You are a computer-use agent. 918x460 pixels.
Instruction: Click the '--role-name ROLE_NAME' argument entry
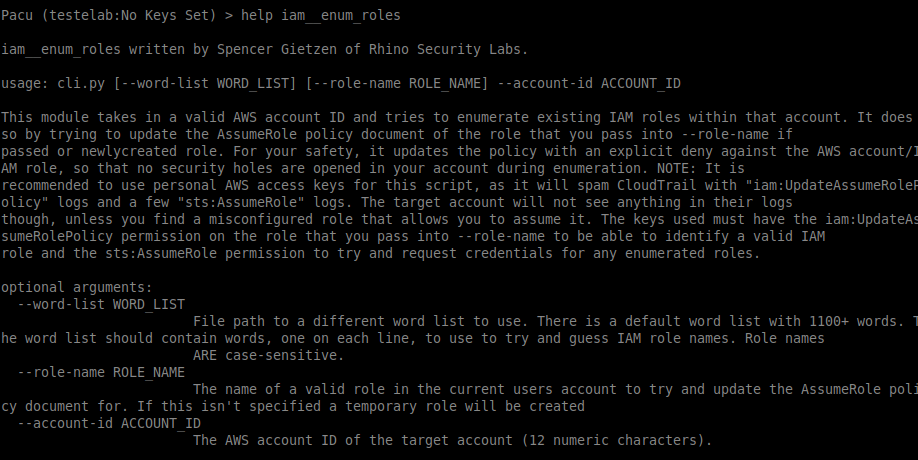point(101,372)
